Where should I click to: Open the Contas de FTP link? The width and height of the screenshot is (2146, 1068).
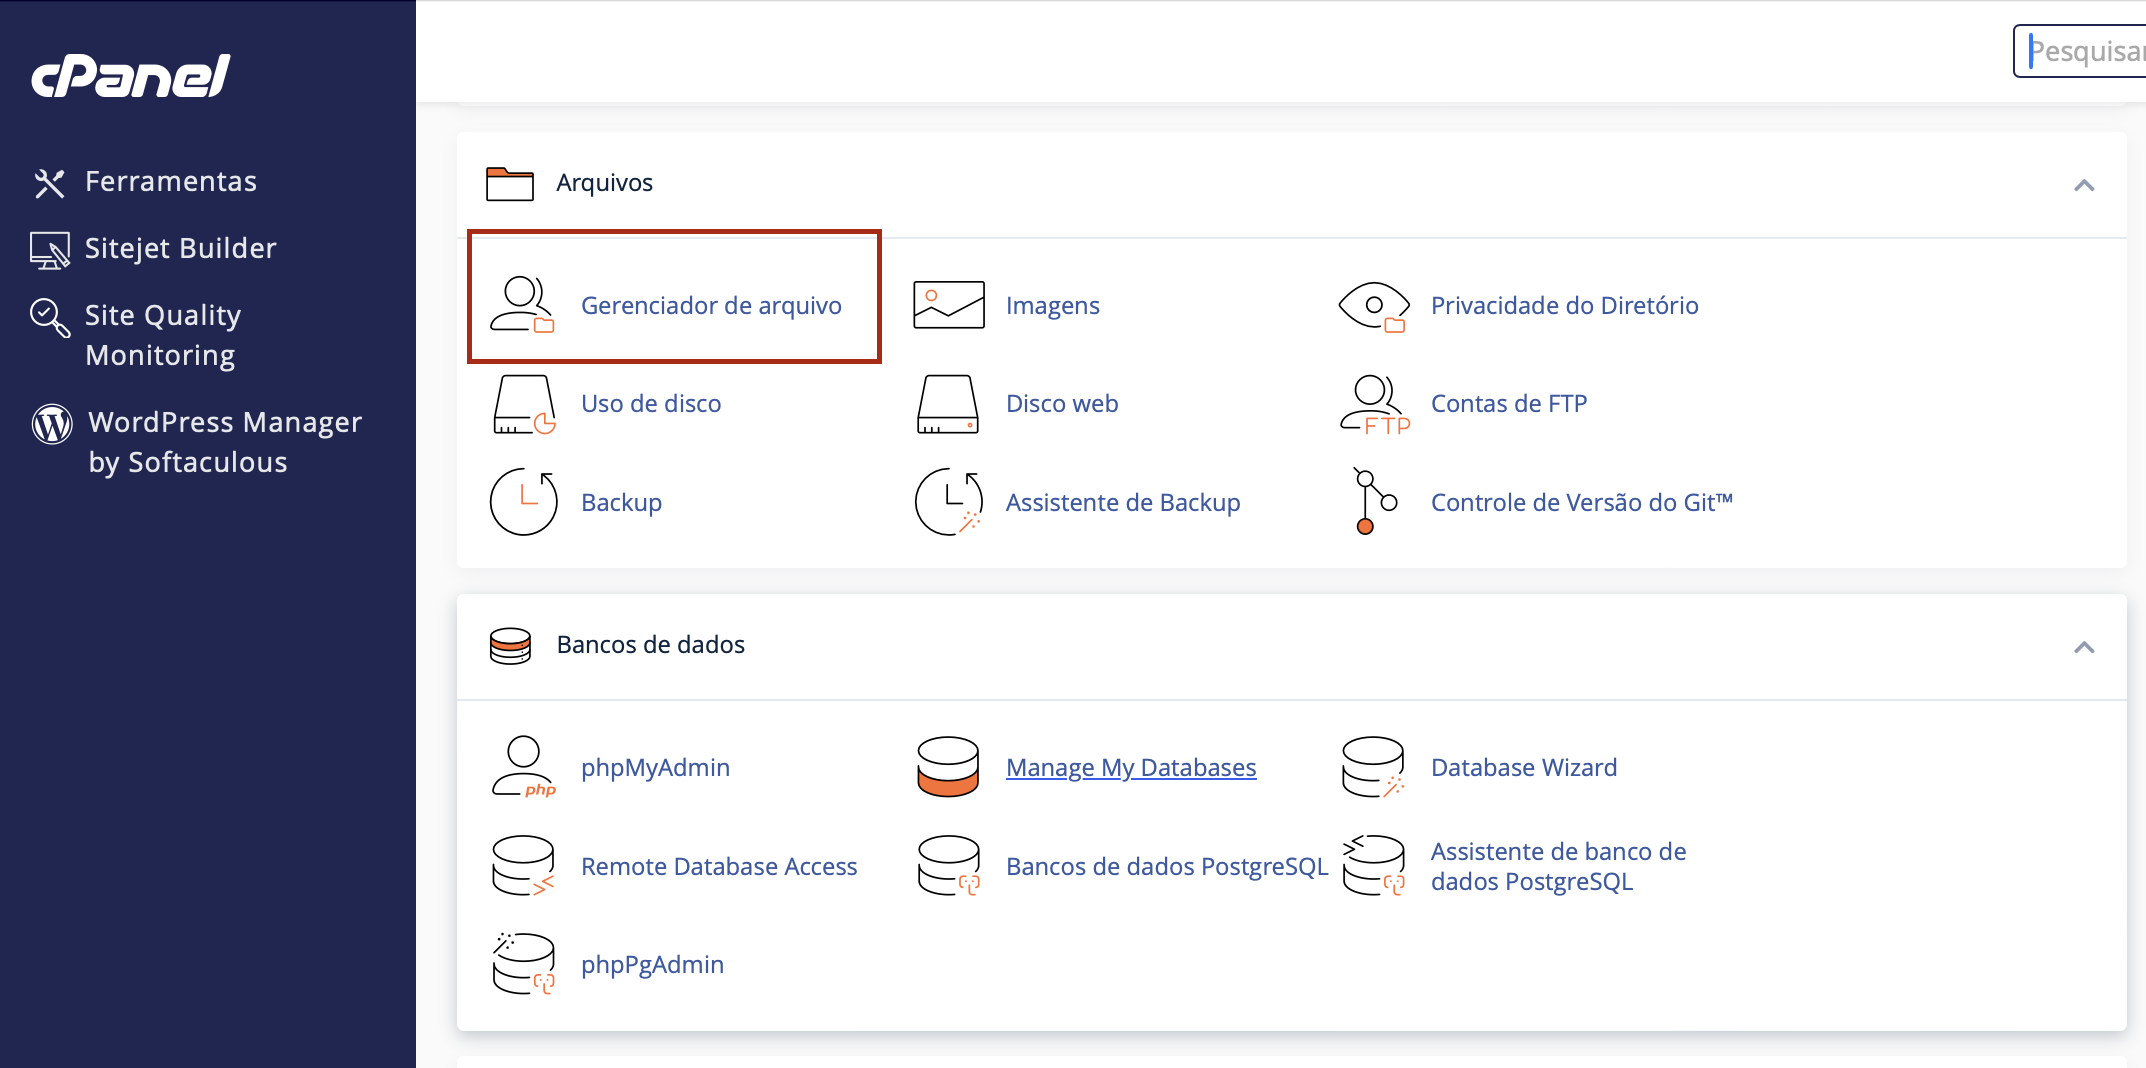pos(1509,404)
